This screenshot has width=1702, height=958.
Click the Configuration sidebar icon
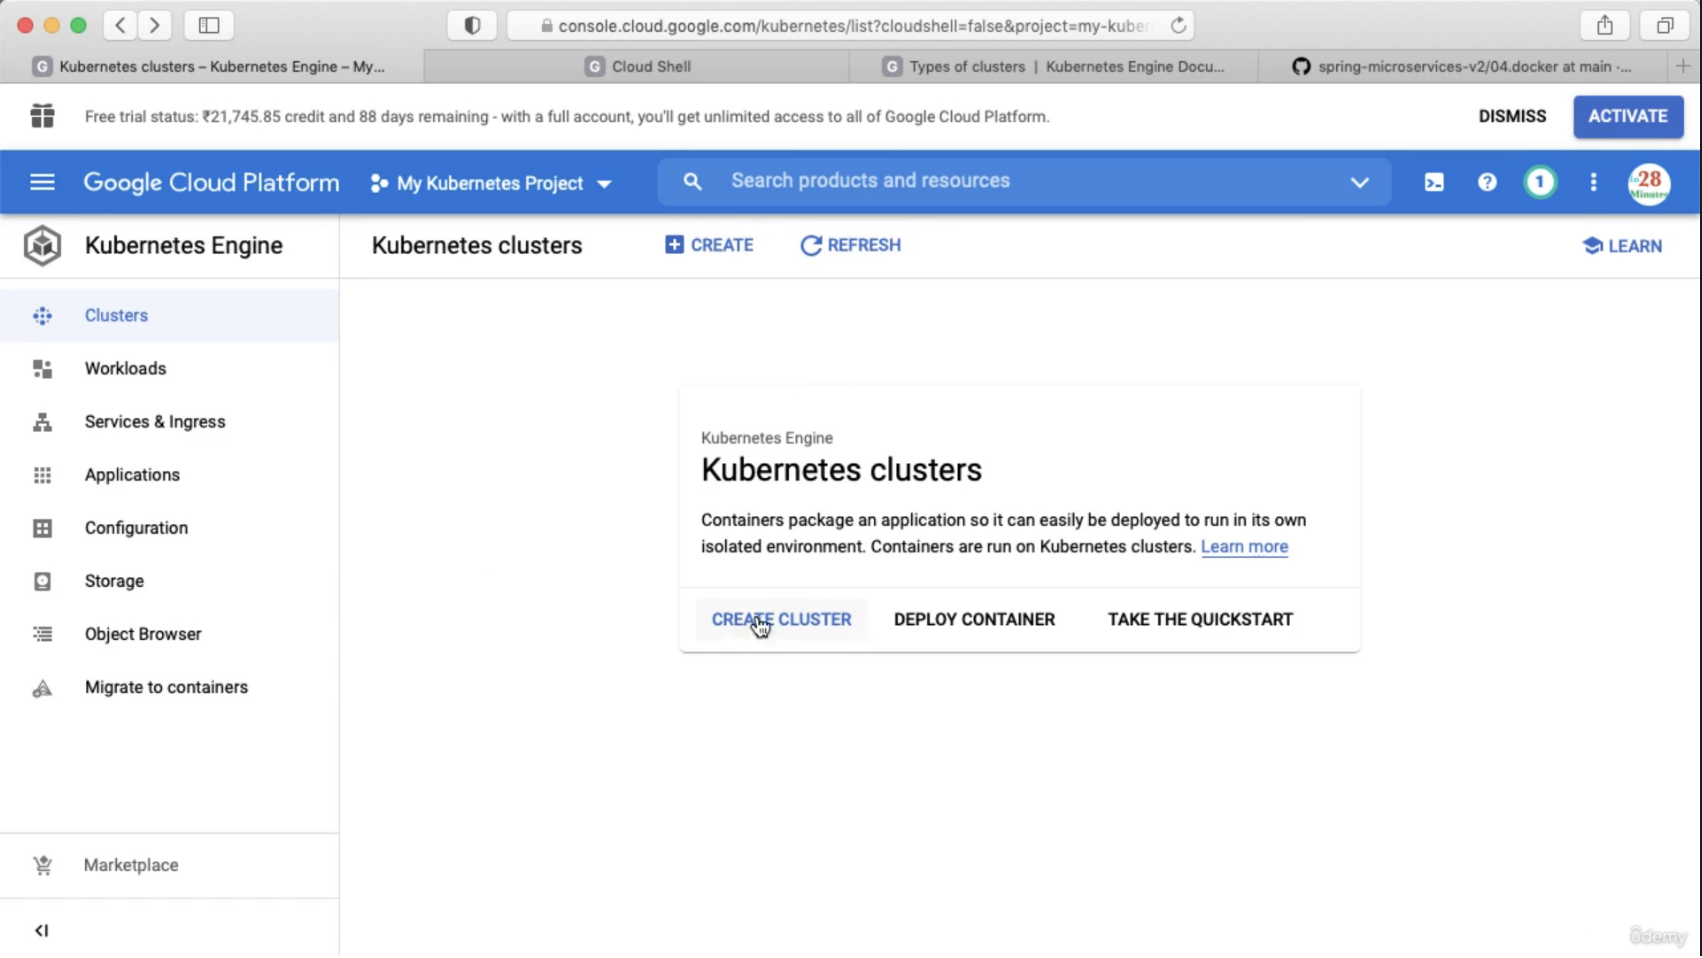(x=42, y=528)
